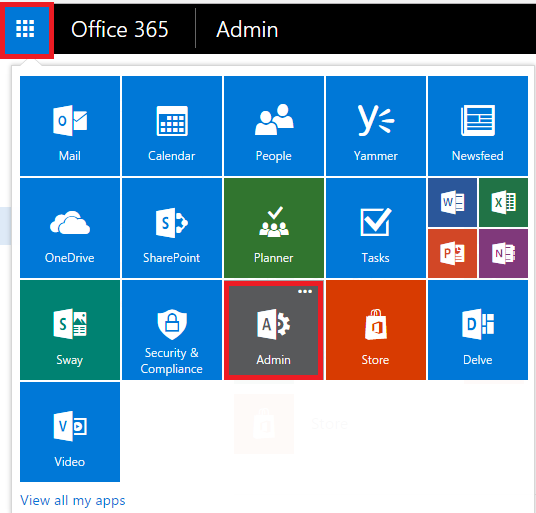Launch the green Planner tile
The height and width of the screenshot is (513, 536).
(274, 228)
